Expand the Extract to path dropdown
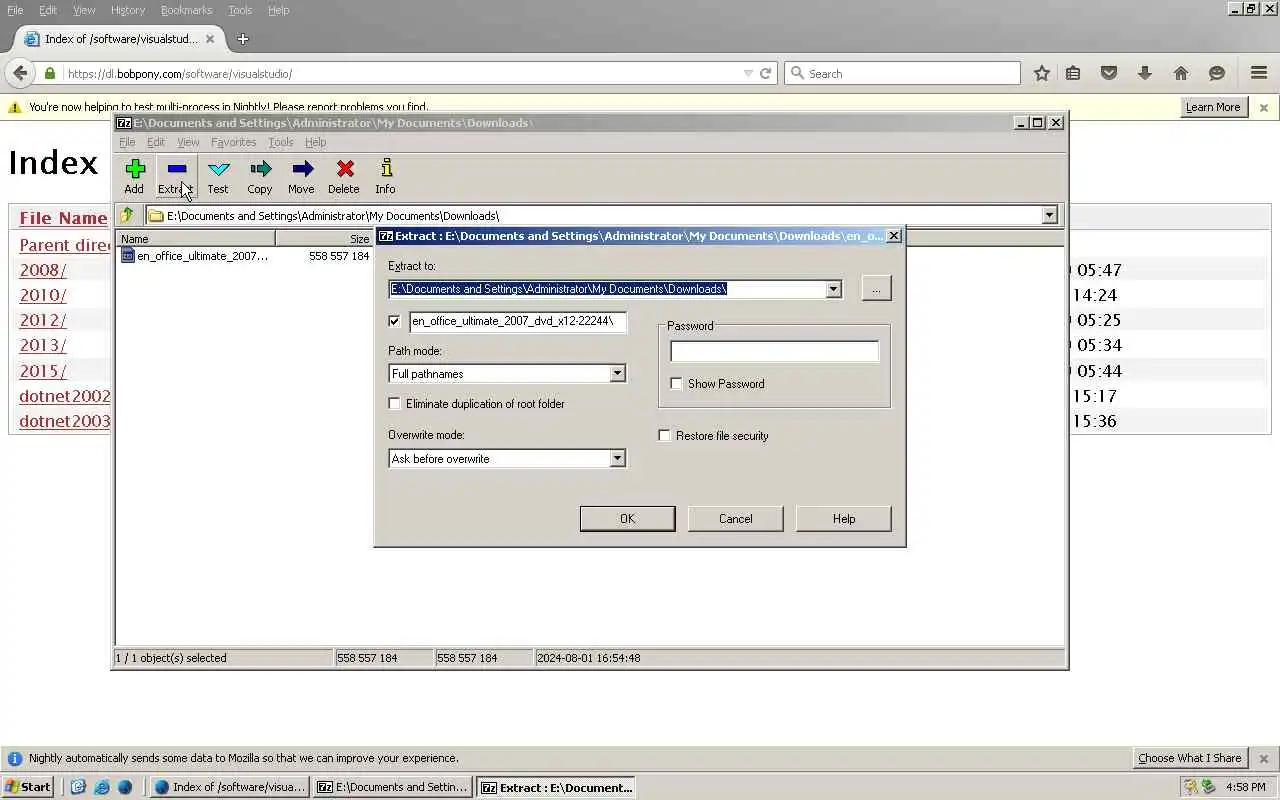The height and width of the screenshot is (800, 1280). pos(833,289)
